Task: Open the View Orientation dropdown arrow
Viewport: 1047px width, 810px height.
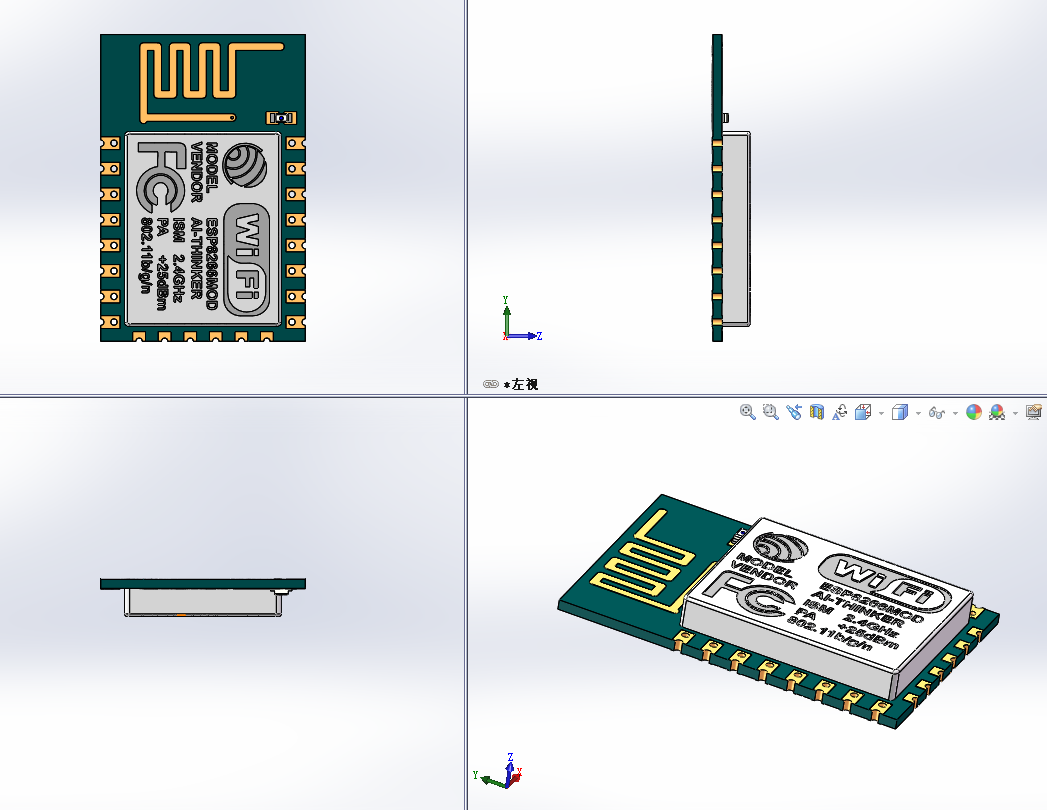Action: (880, 412)
